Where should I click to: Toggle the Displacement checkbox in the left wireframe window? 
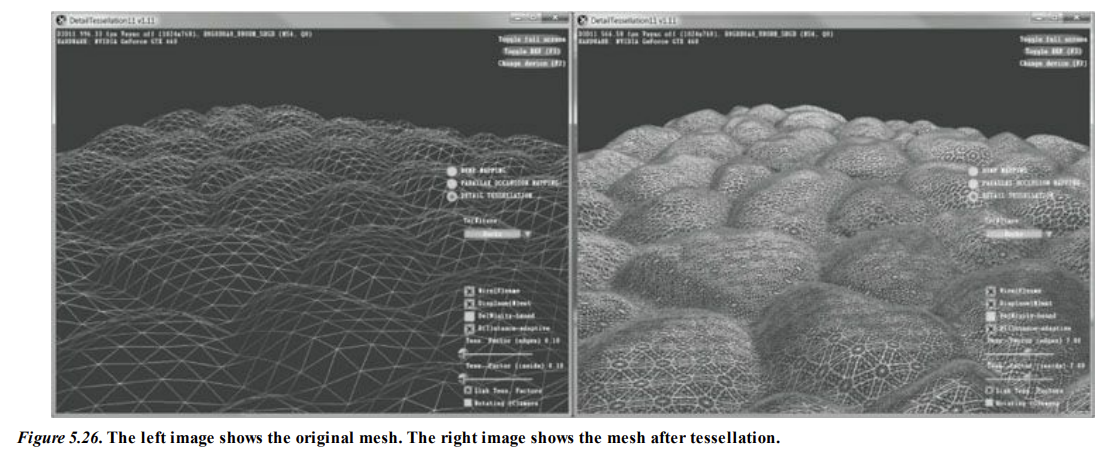[469, 303]
